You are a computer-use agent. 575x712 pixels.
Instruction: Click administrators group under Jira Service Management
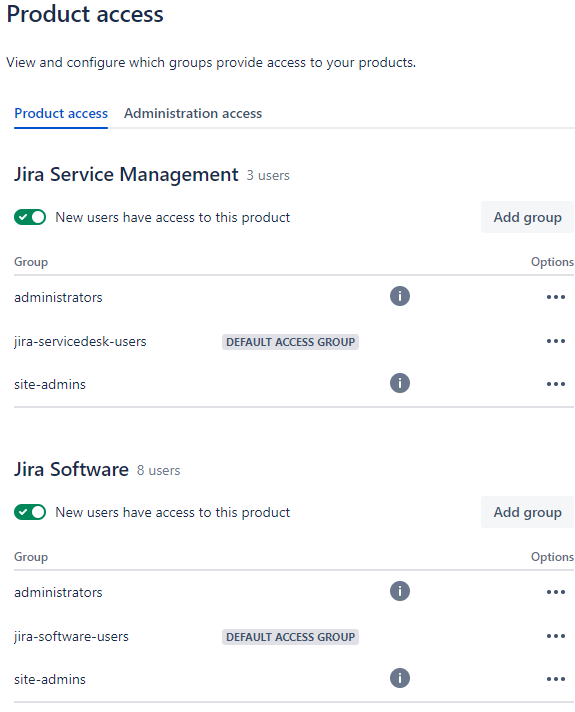click(58, 298)
